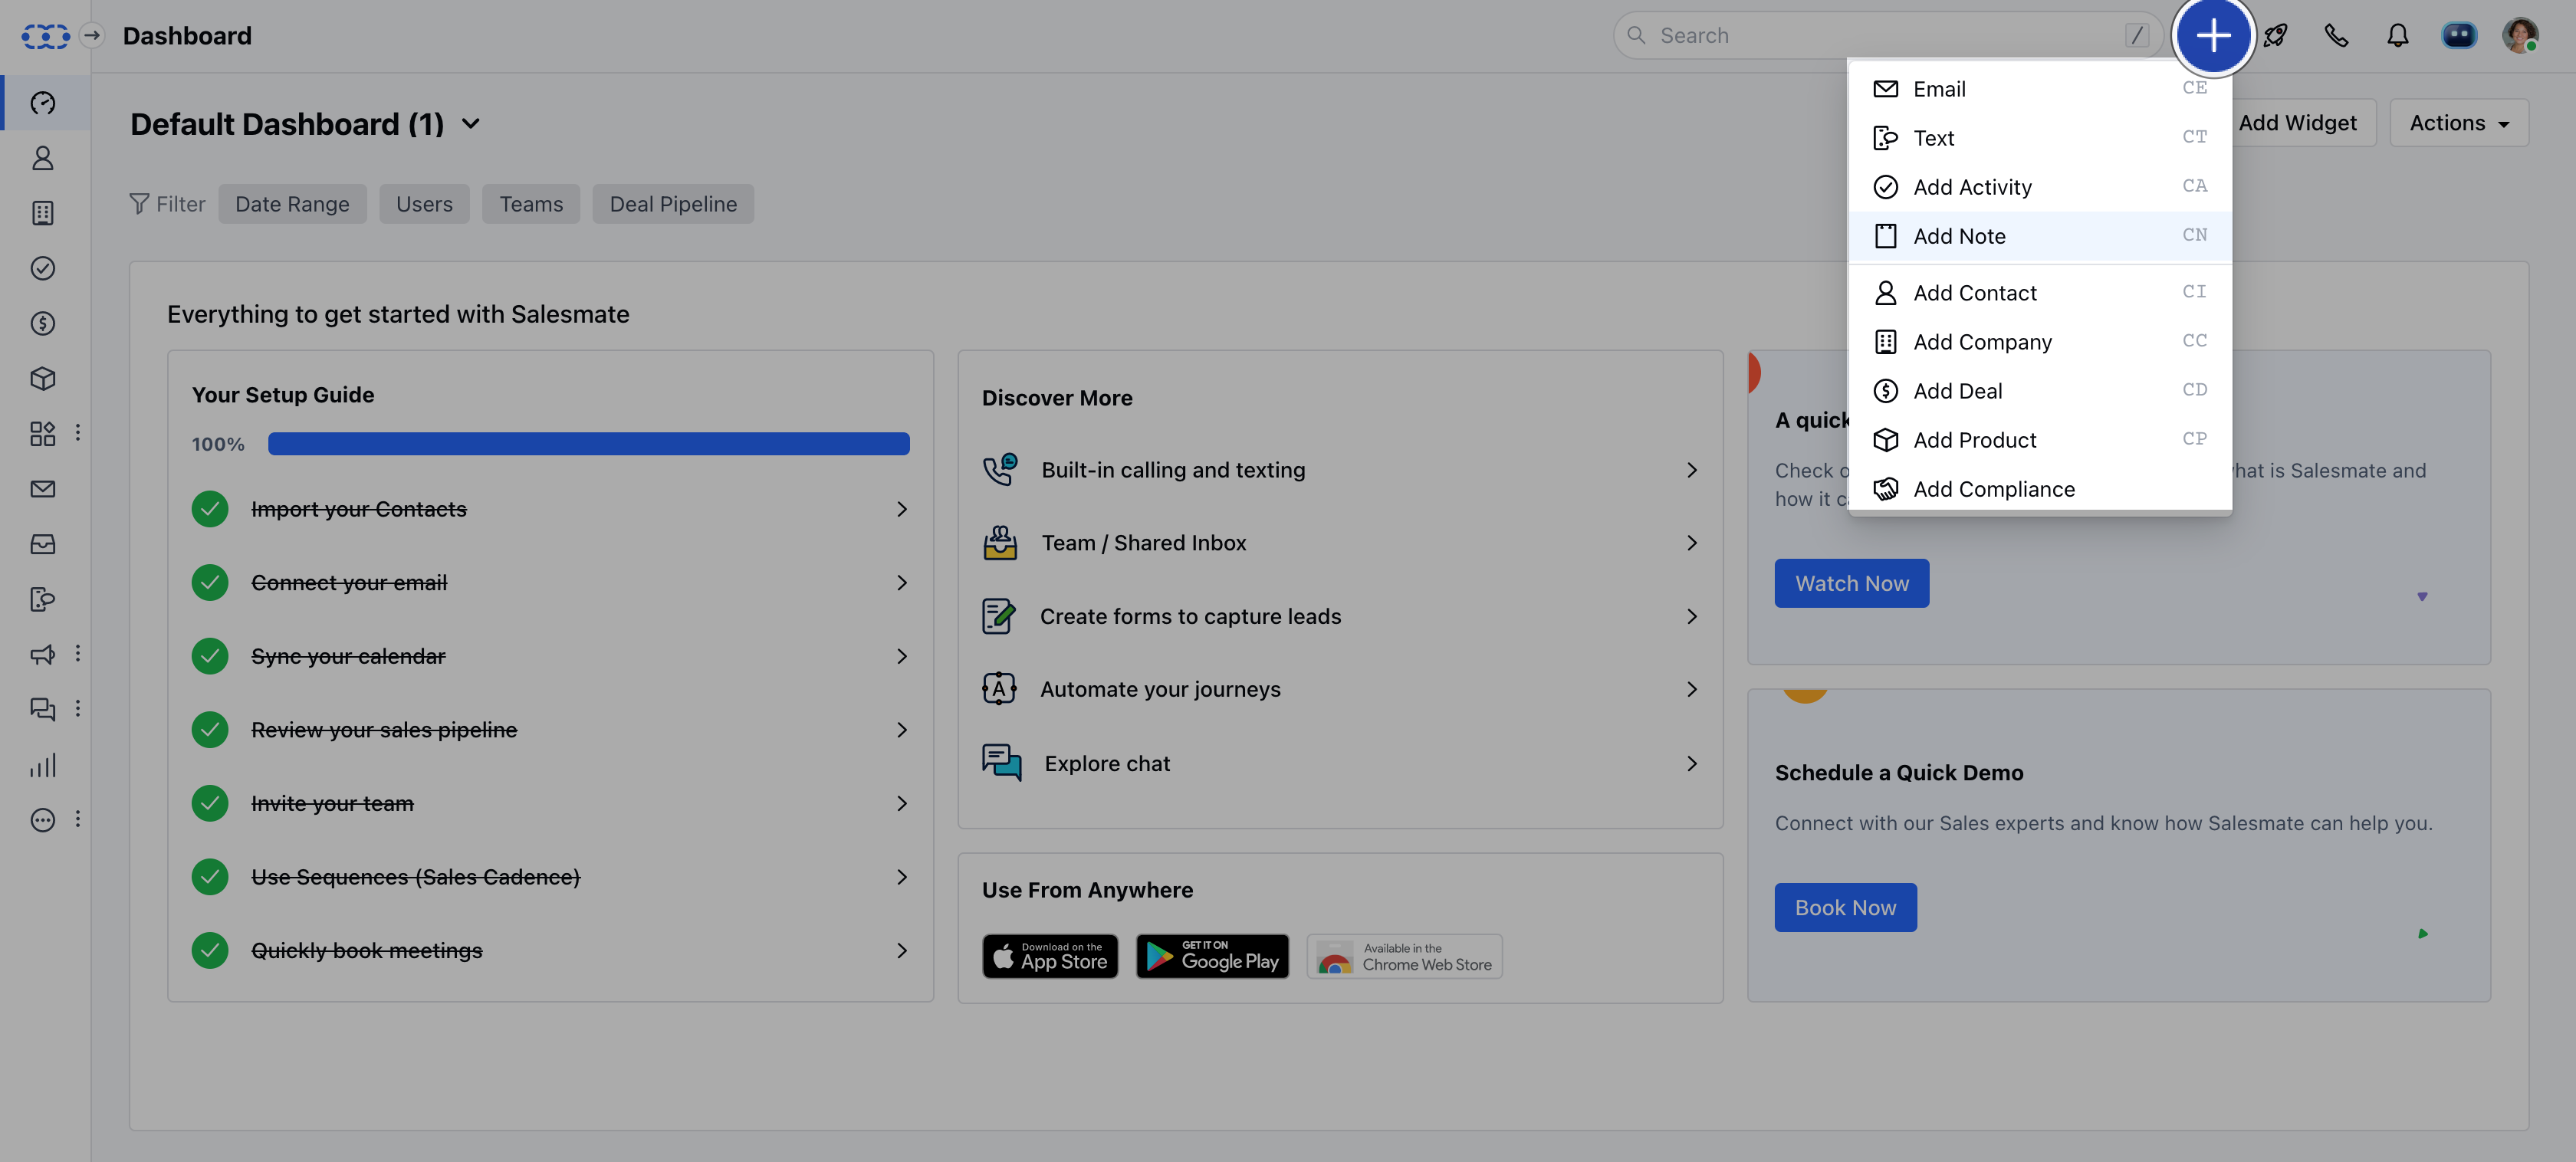2576x1162 pixels.
Task: Open the Chats bubbles icon in sidebar
Action: pos(43,709)
